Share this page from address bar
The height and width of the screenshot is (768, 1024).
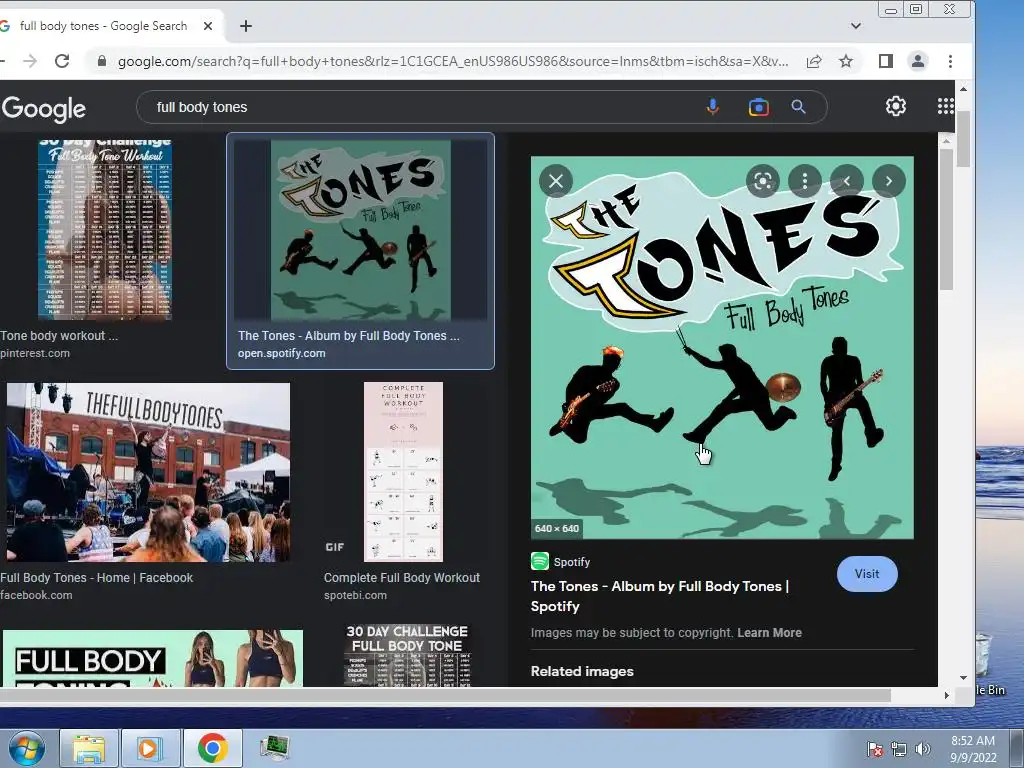814,61
